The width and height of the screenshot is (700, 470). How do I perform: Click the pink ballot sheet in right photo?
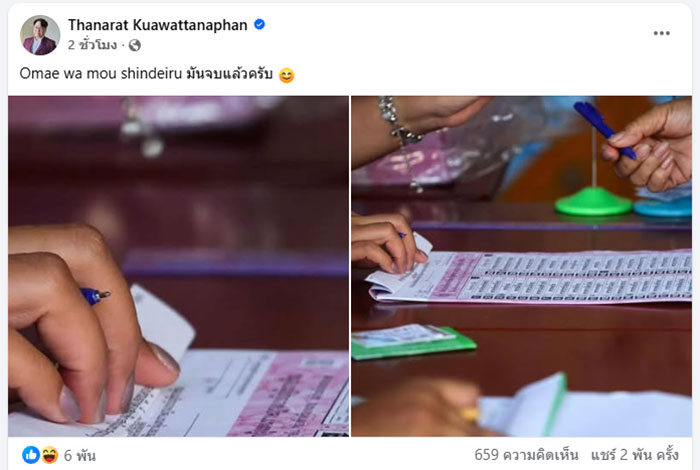(x=529, y=277)
